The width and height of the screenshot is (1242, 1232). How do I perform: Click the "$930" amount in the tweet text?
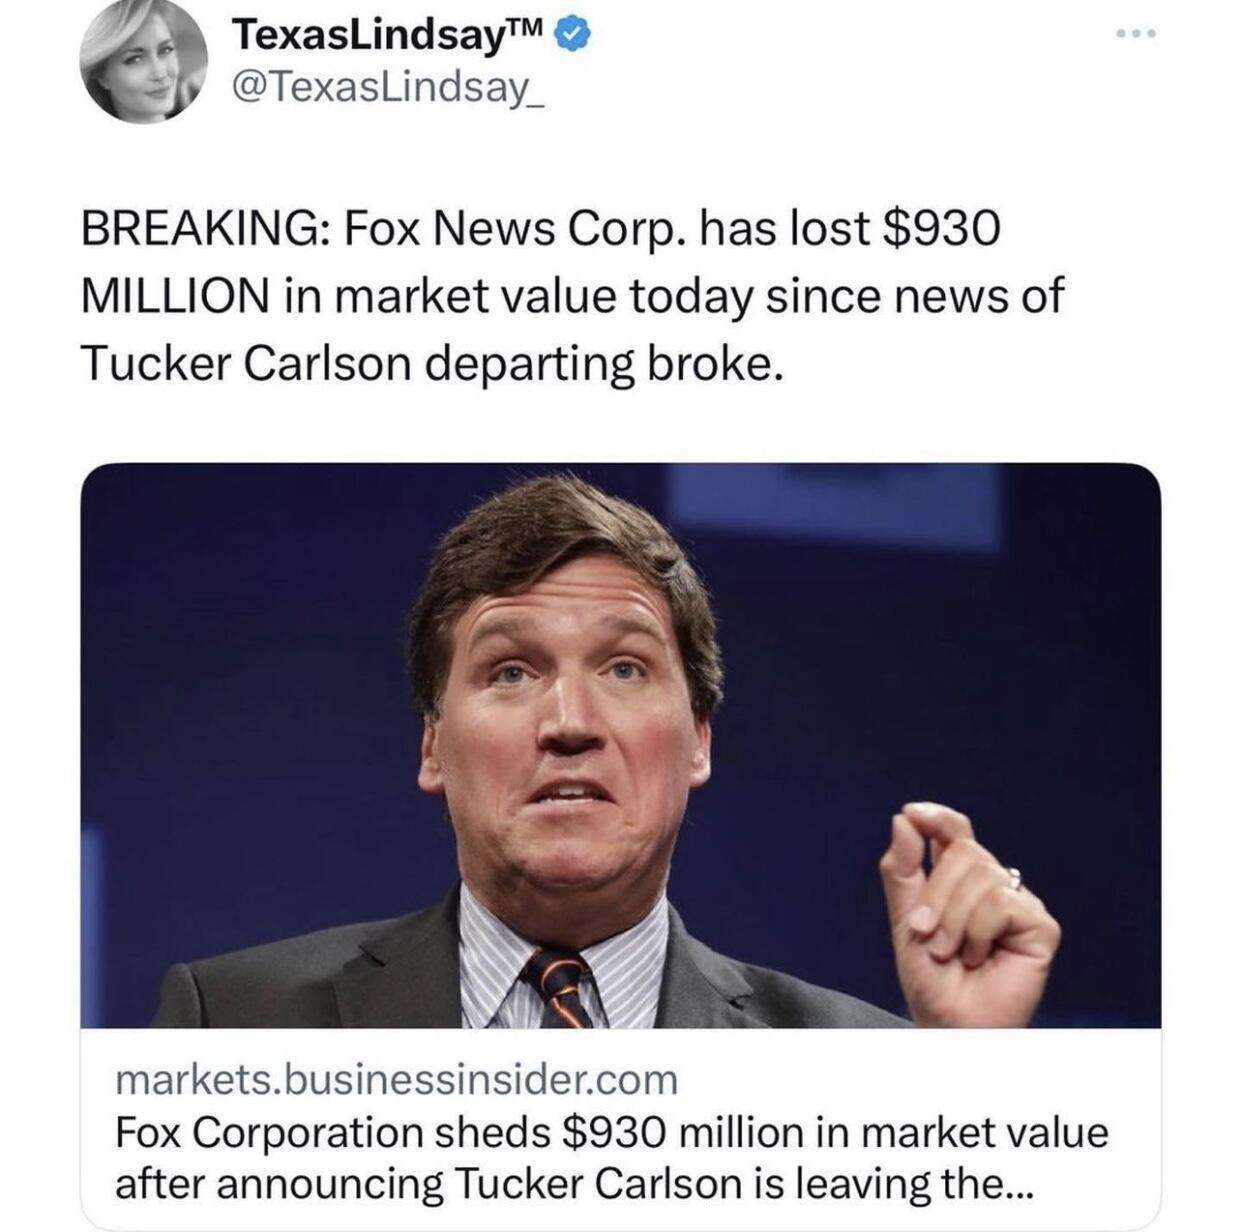pyautogui.click(x=939, y=229)
